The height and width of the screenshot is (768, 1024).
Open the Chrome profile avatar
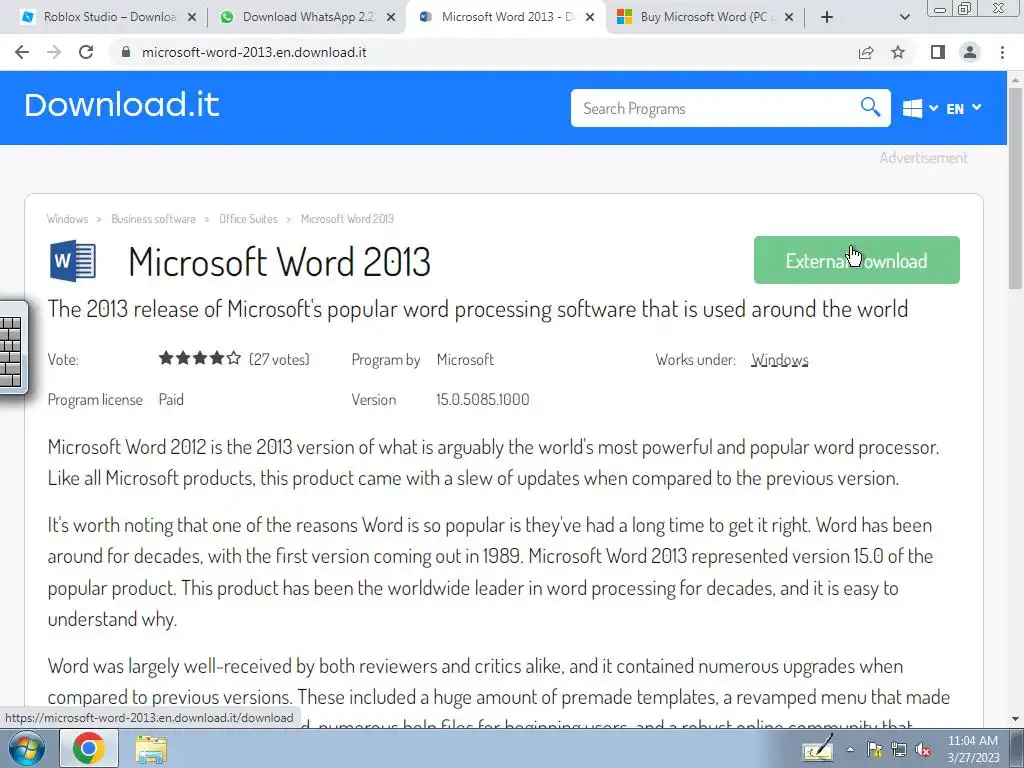point(970,52)
